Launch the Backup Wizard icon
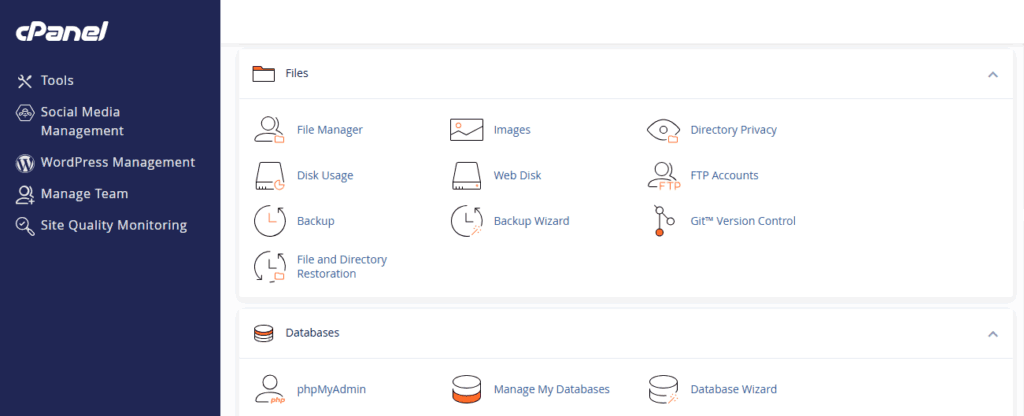The image size is (1024, 416). click(467, 221)
